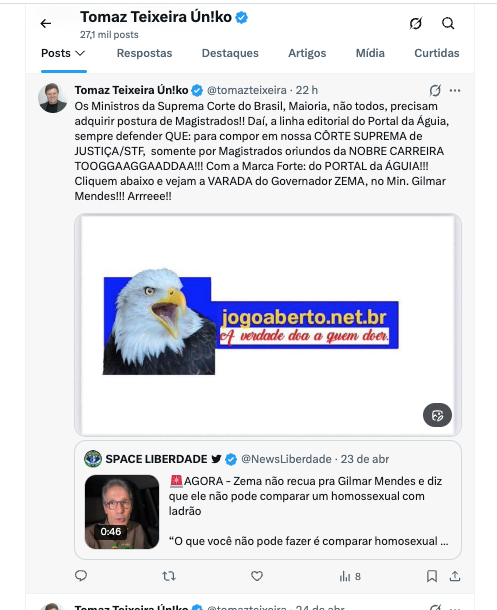497x610 pixels.
Task: Share the post using the upload icon
Action: [455, 576]
